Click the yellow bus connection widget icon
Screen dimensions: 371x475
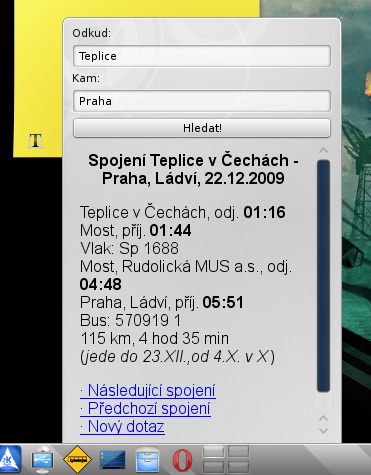(x=77, y=459)
